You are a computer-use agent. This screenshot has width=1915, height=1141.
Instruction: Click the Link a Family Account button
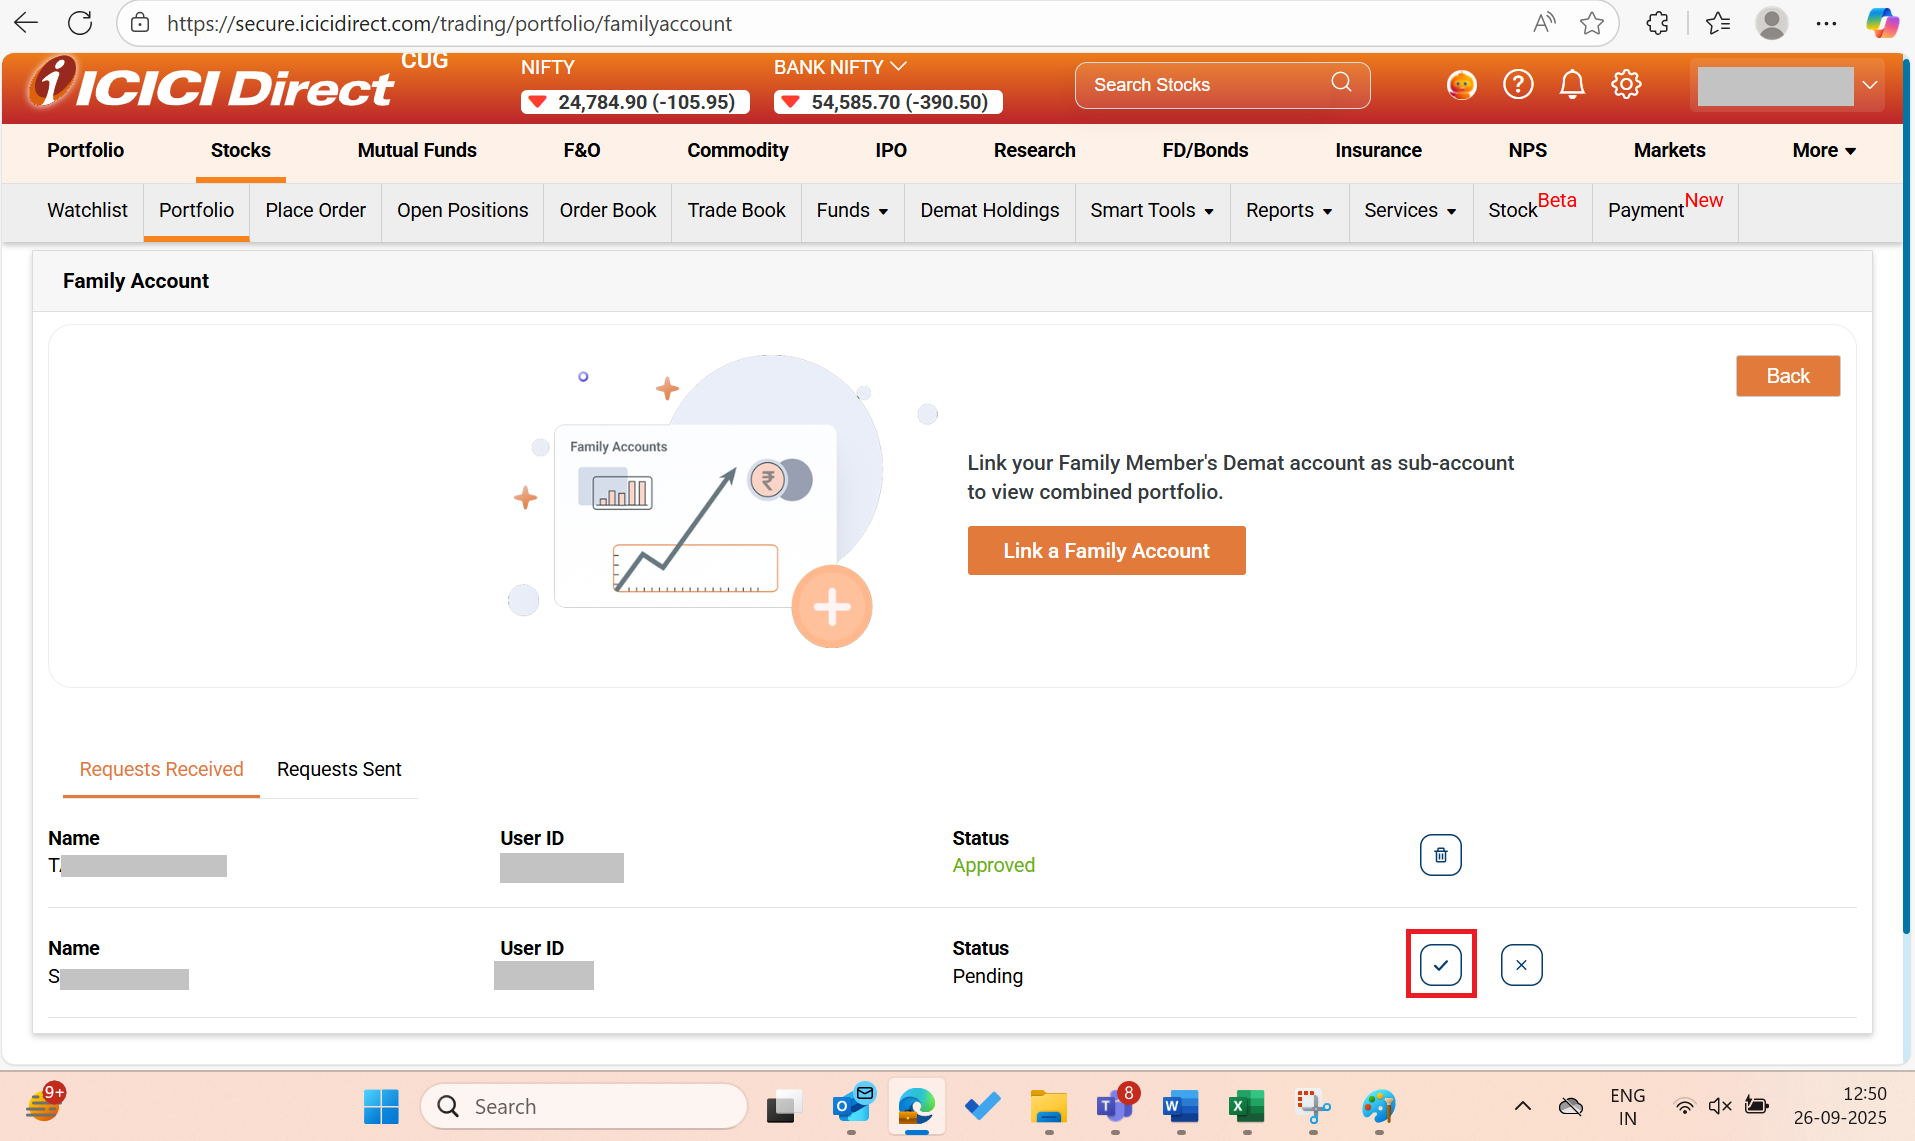point(1106,550)
